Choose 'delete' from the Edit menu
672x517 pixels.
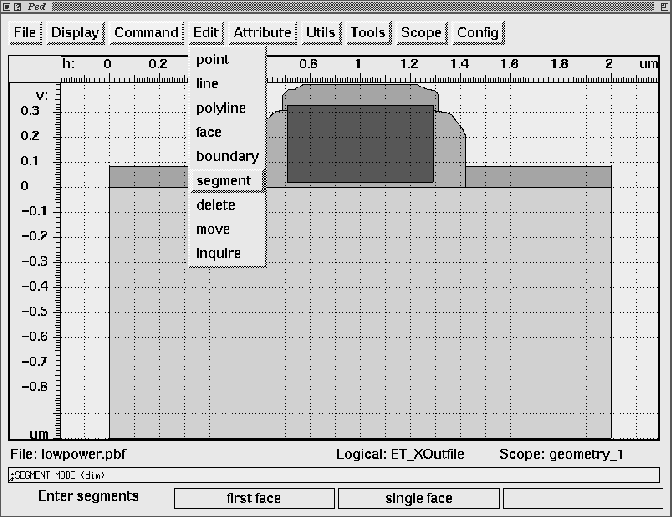point(227,205)
